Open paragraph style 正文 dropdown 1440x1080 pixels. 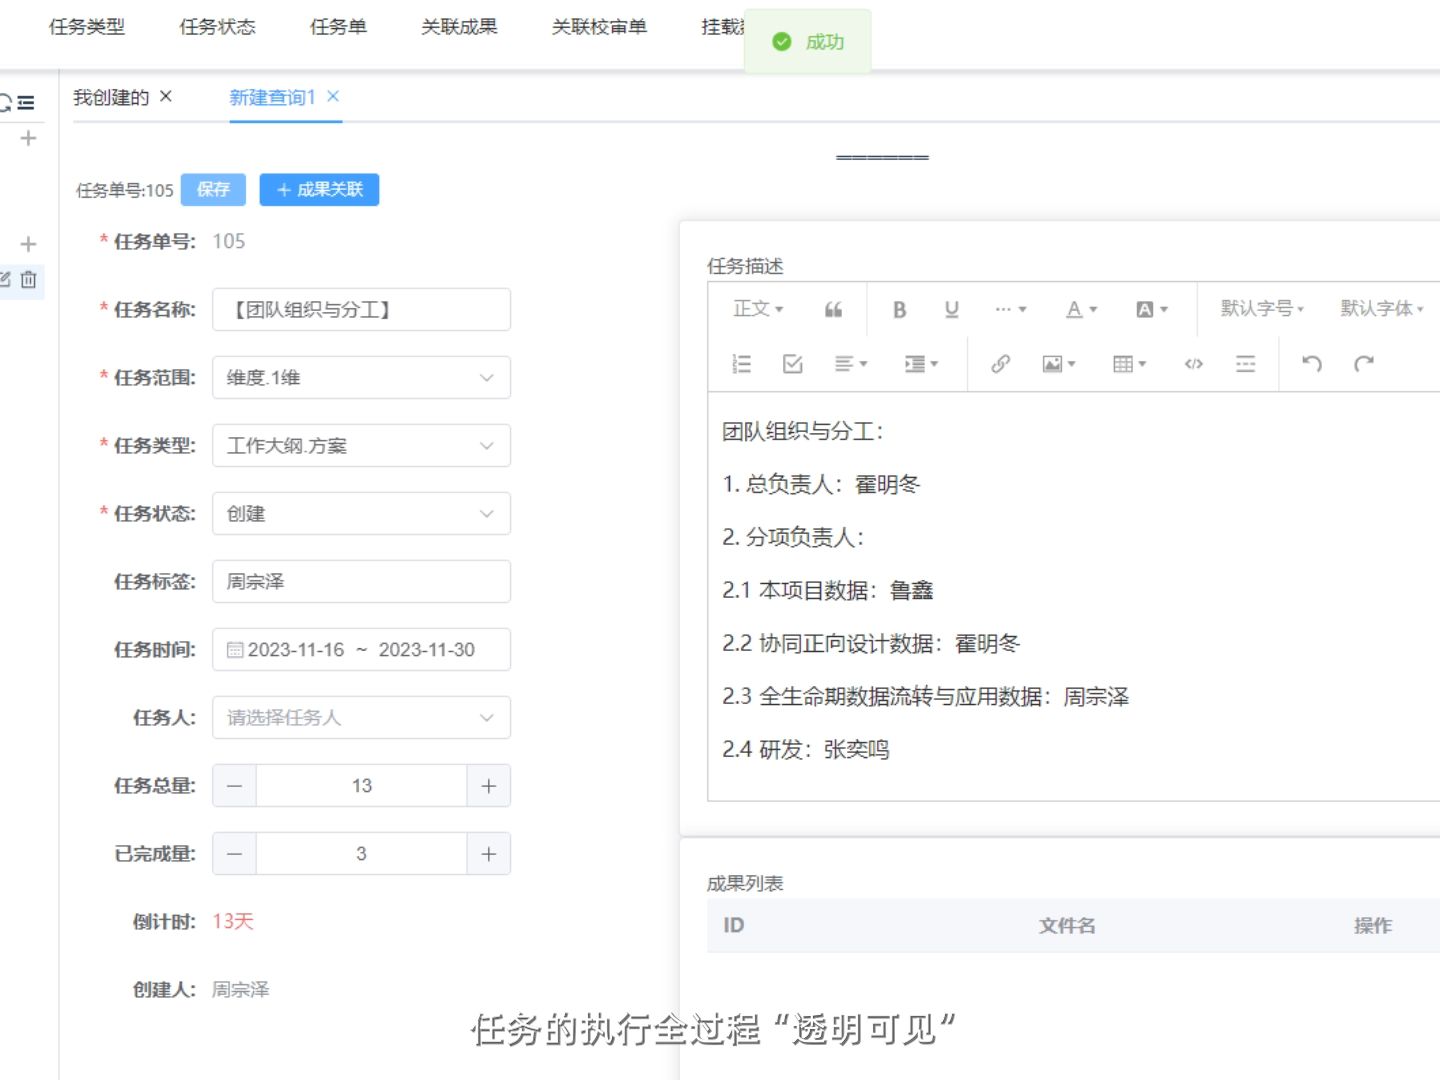[x=758, y=309]
